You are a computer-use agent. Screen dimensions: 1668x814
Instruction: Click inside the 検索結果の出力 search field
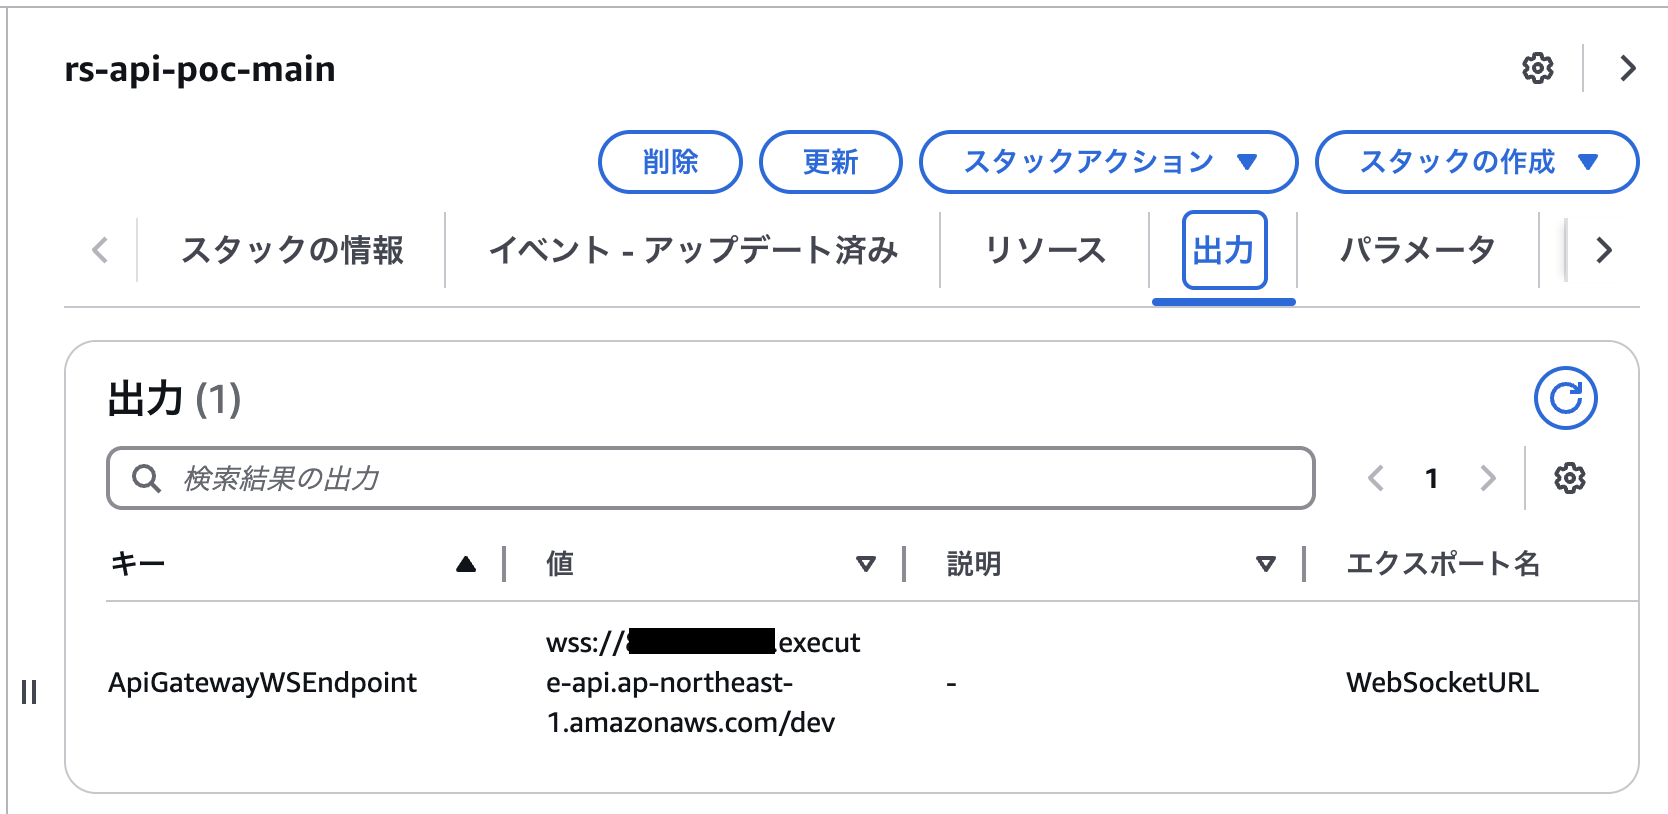(600, 478)
